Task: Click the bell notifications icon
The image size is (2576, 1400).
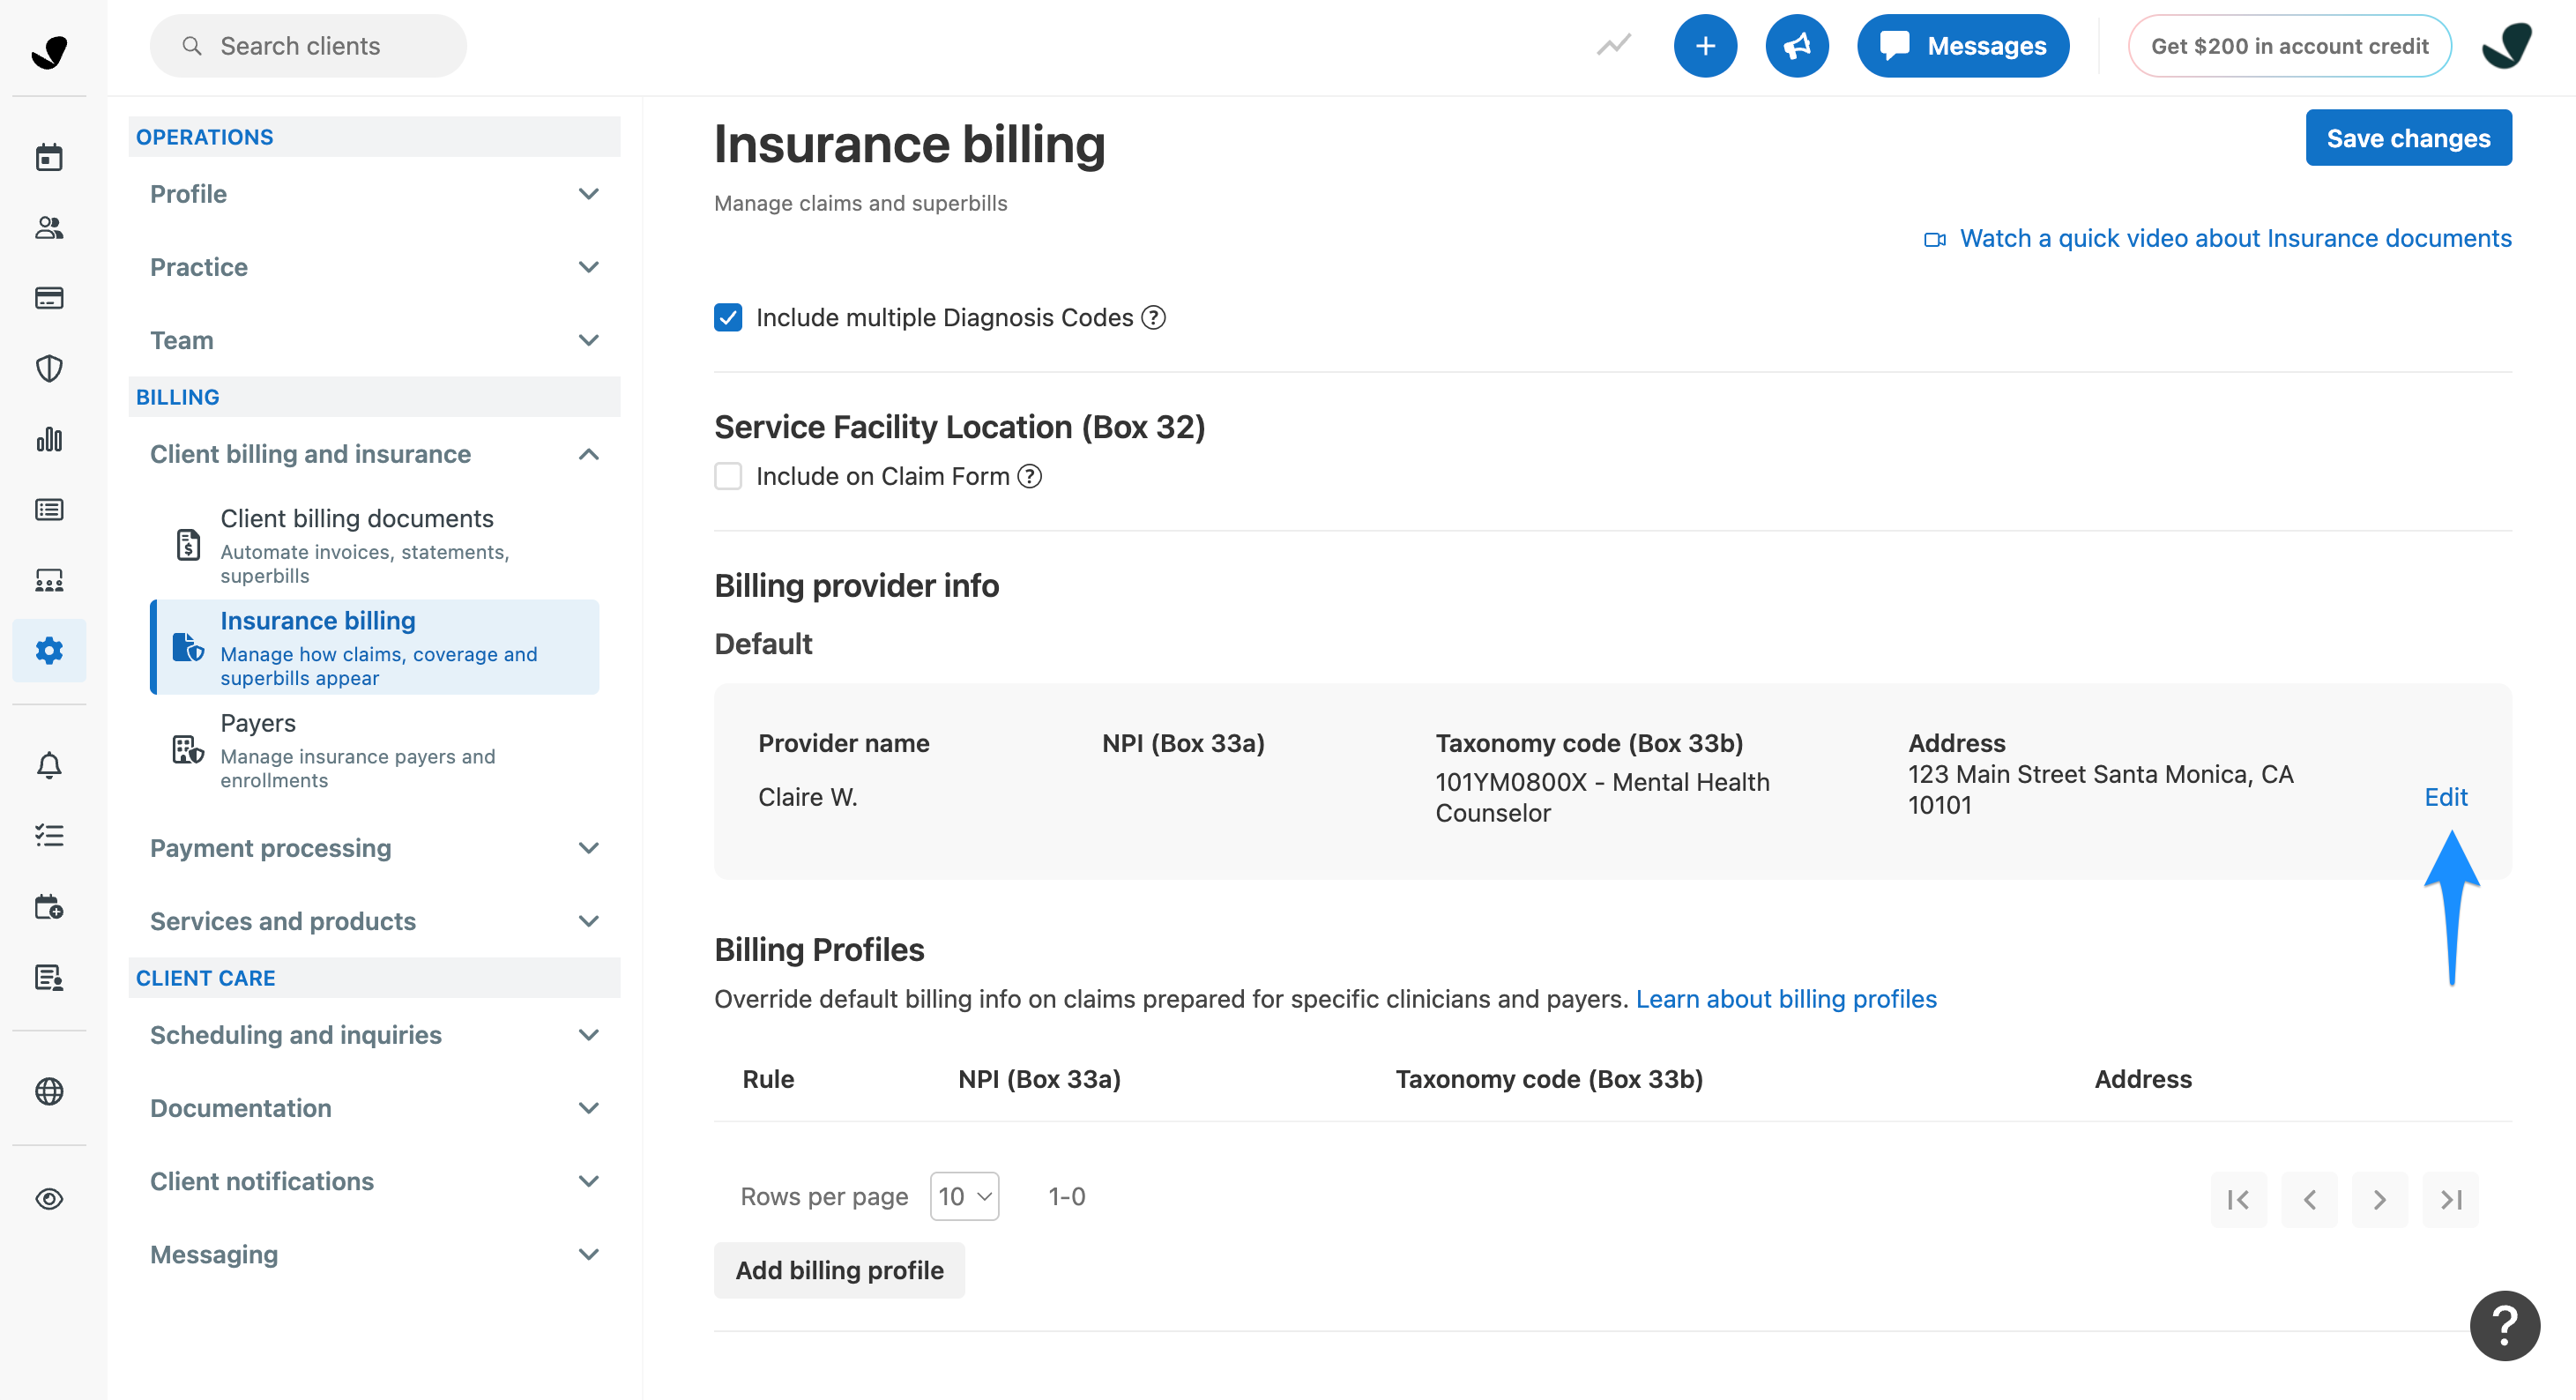Action: 49,765
